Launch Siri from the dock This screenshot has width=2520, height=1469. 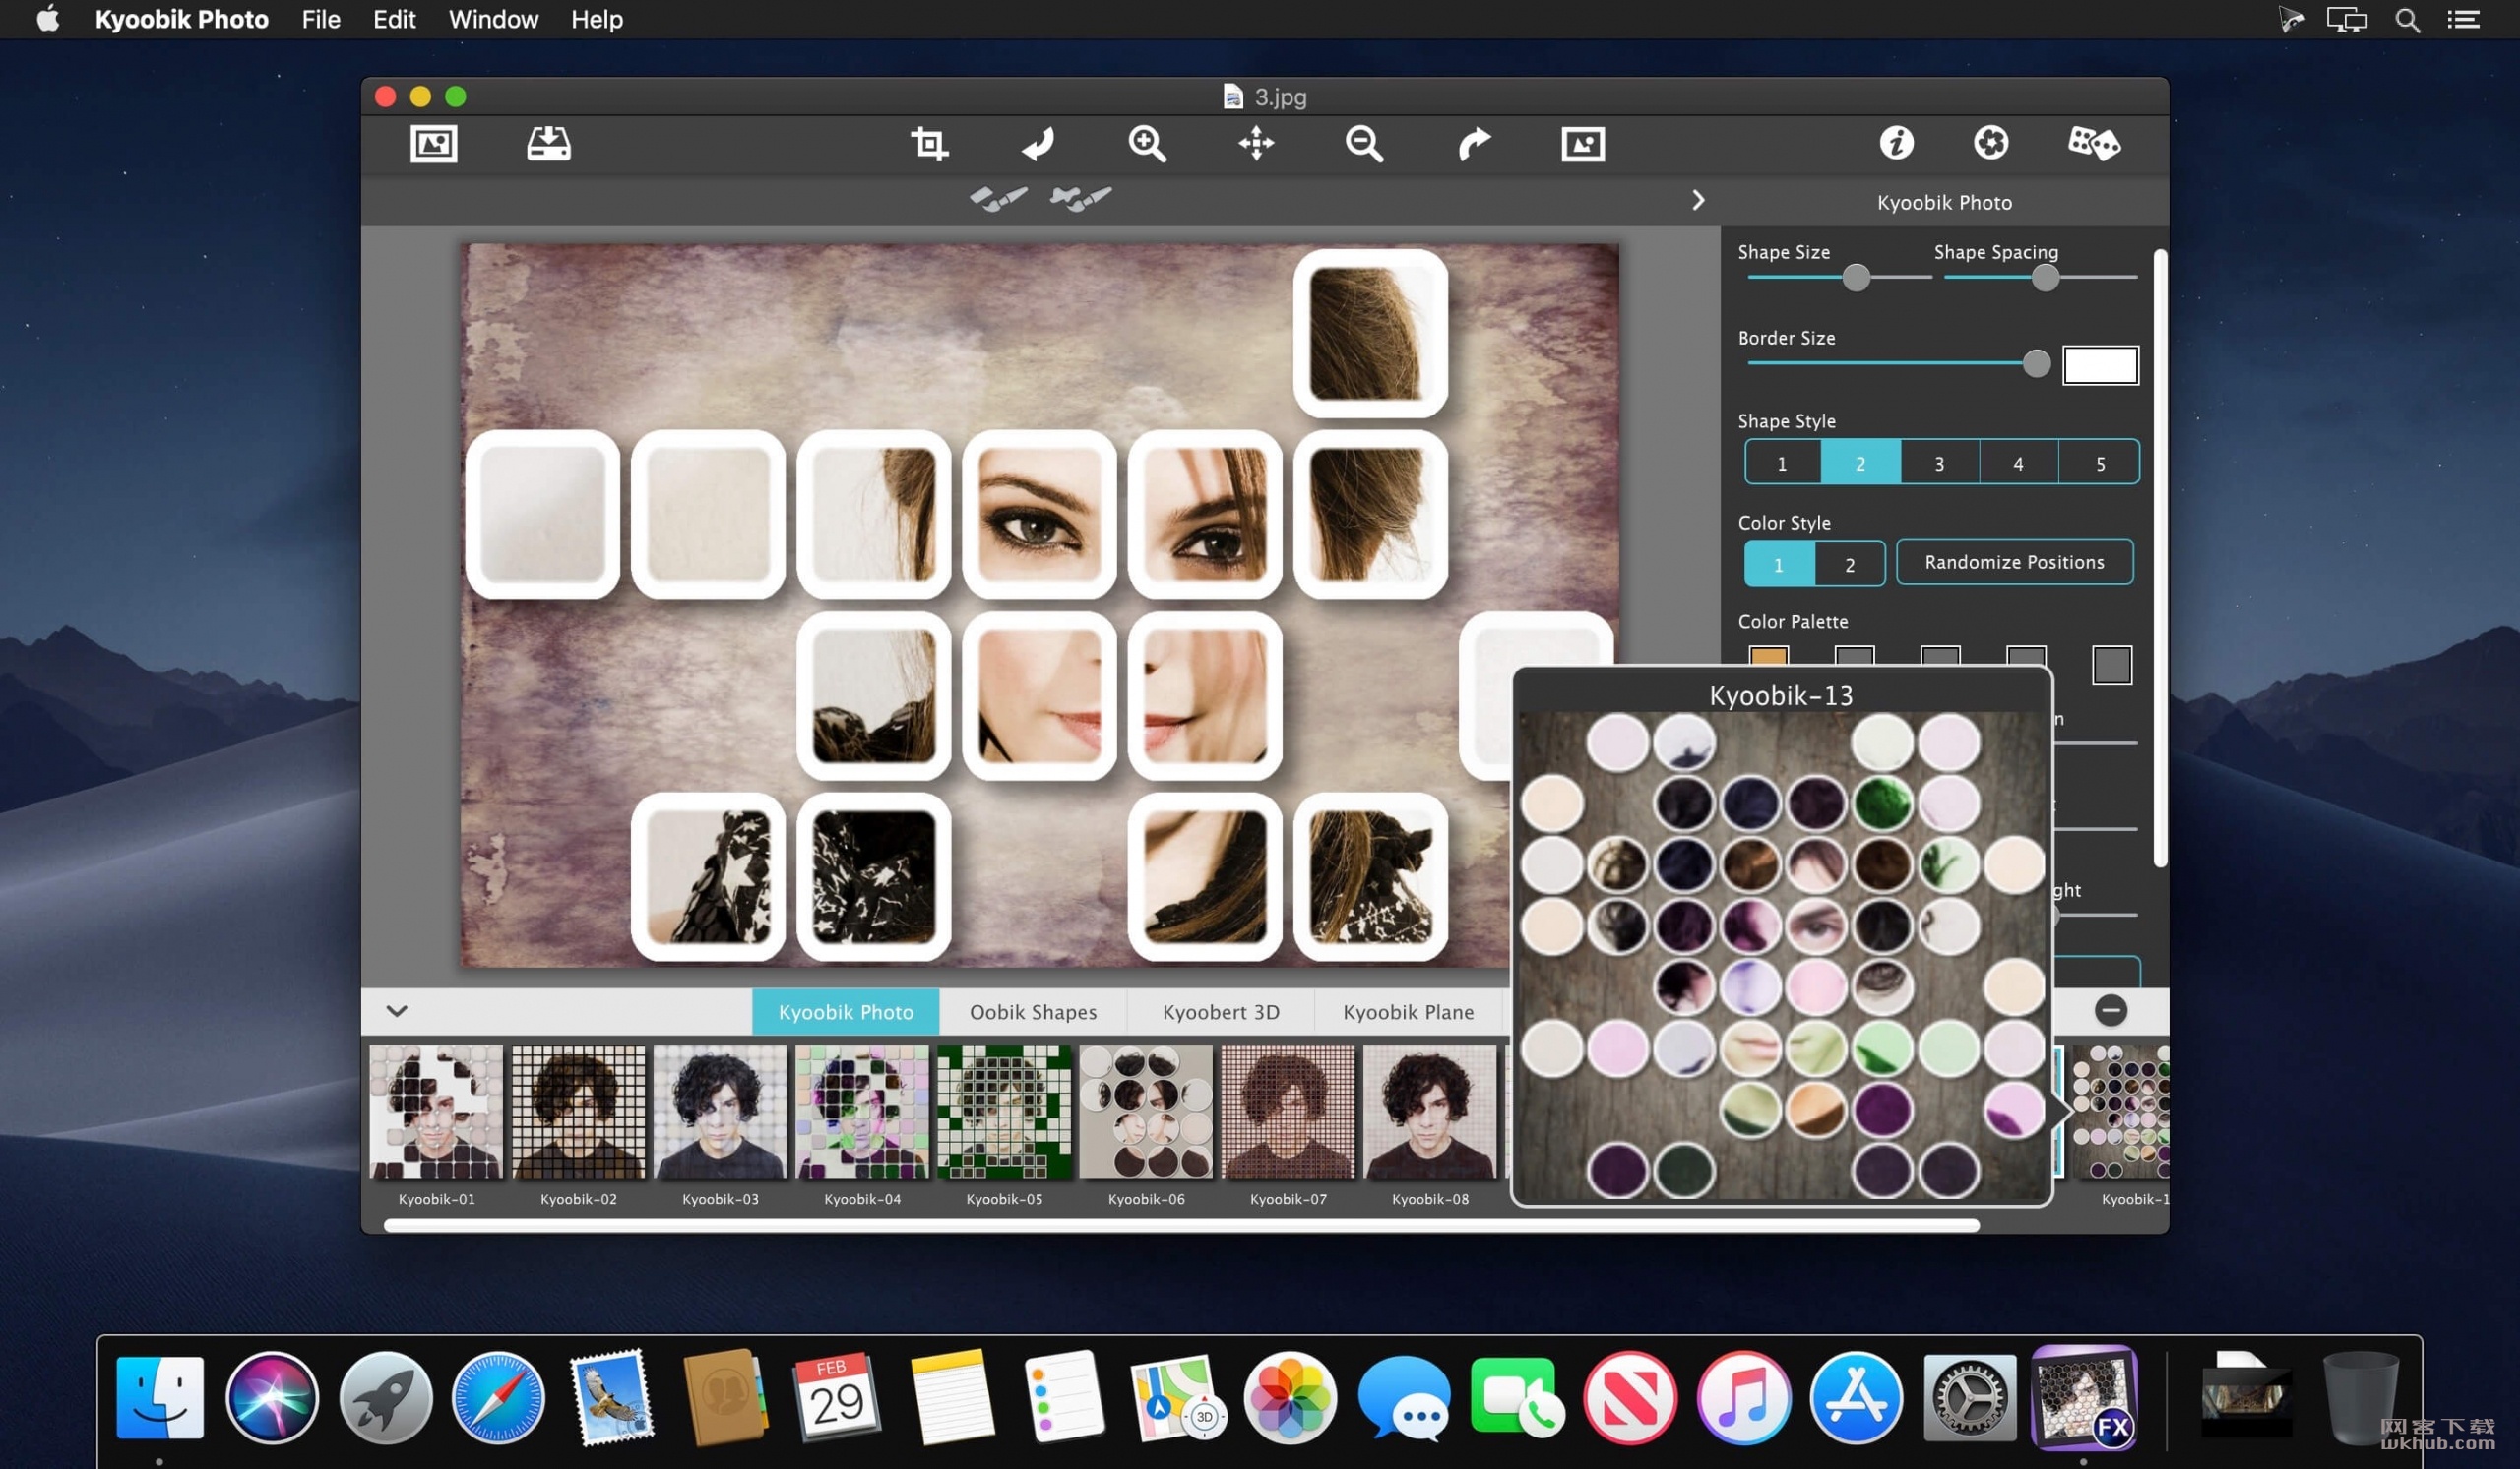(x=272, y=1397)
